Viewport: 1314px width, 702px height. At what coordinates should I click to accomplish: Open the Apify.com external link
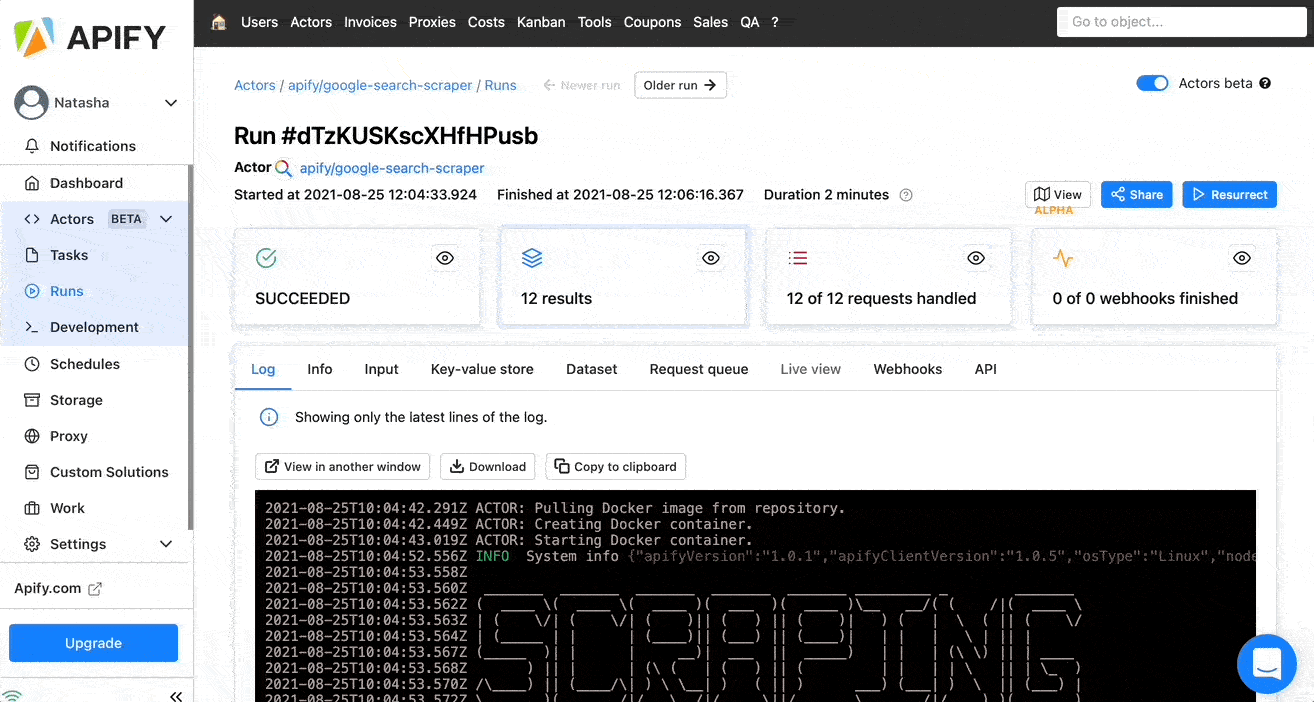[58, 588]
